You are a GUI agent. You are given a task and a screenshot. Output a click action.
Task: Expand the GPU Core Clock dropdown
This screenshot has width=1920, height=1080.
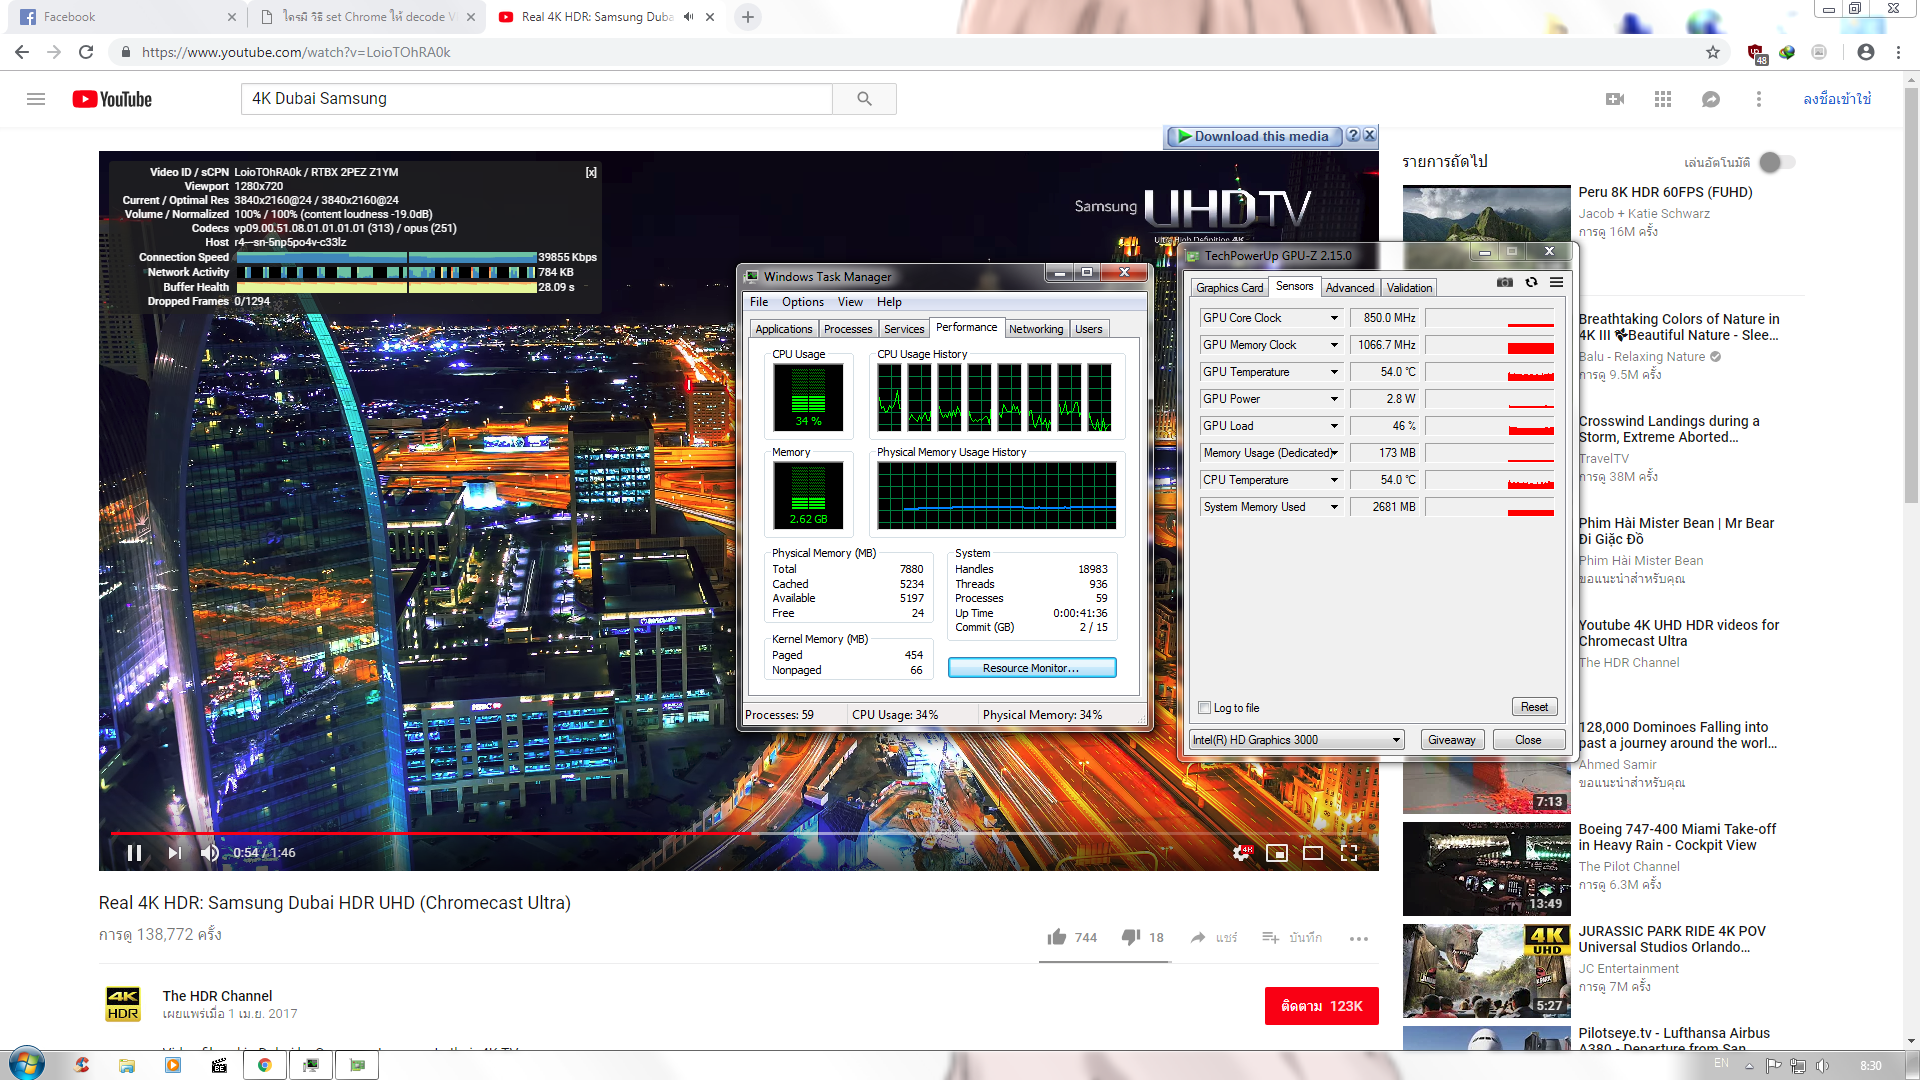(x=1334, y=318)
